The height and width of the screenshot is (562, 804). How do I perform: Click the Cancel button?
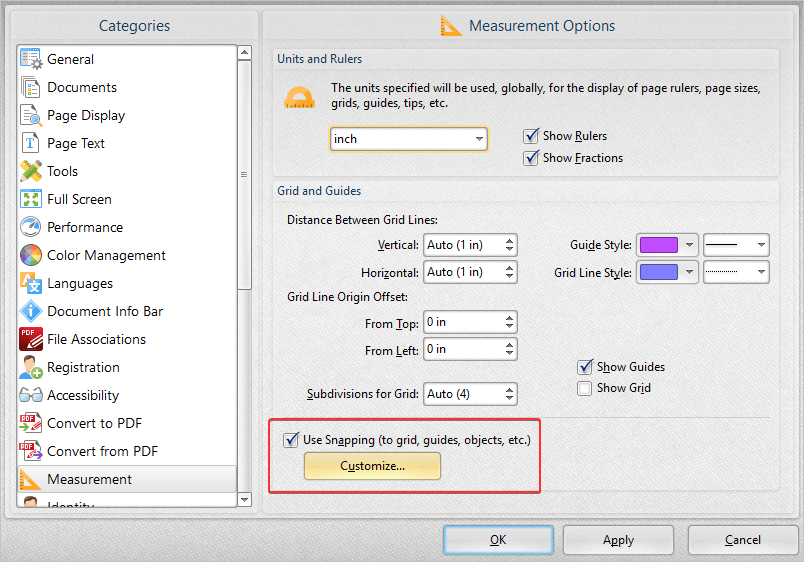742,539
